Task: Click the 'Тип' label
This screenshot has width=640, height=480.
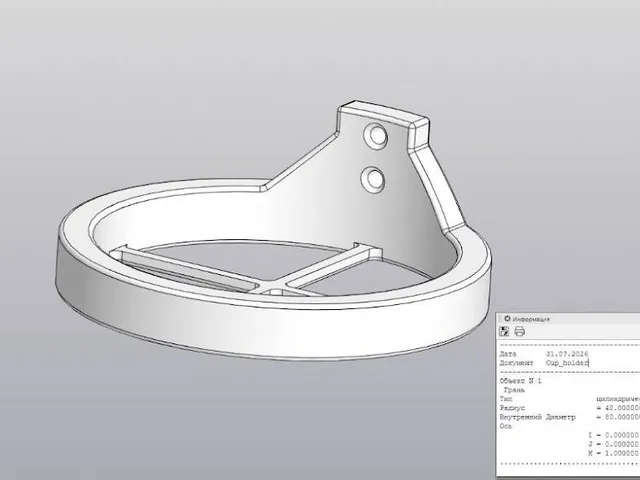Action: pyautogui.click(x=506, y=399)
